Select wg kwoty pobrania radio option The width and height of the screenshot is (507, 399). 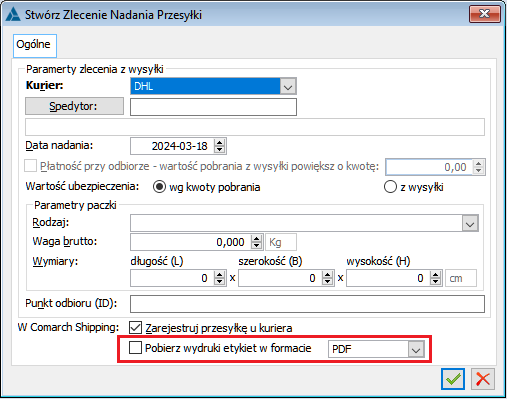[159, 187]
